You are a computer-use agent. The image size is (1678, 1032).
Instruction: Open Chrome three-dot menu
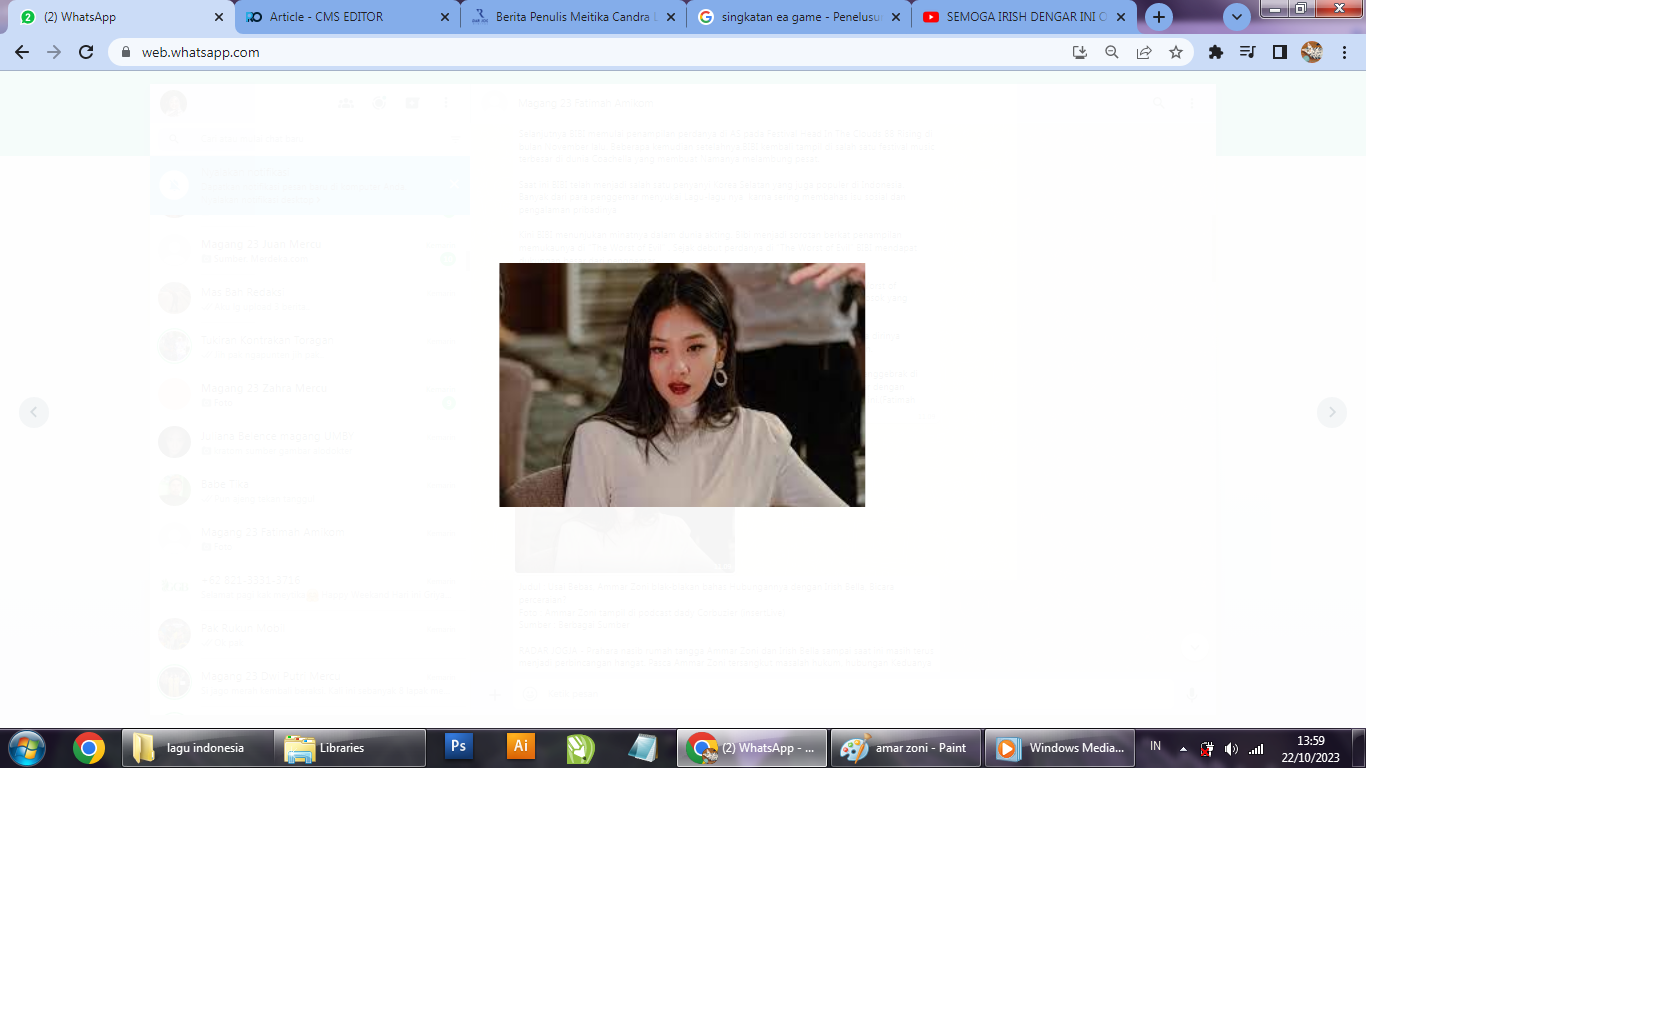[1345, 52]
